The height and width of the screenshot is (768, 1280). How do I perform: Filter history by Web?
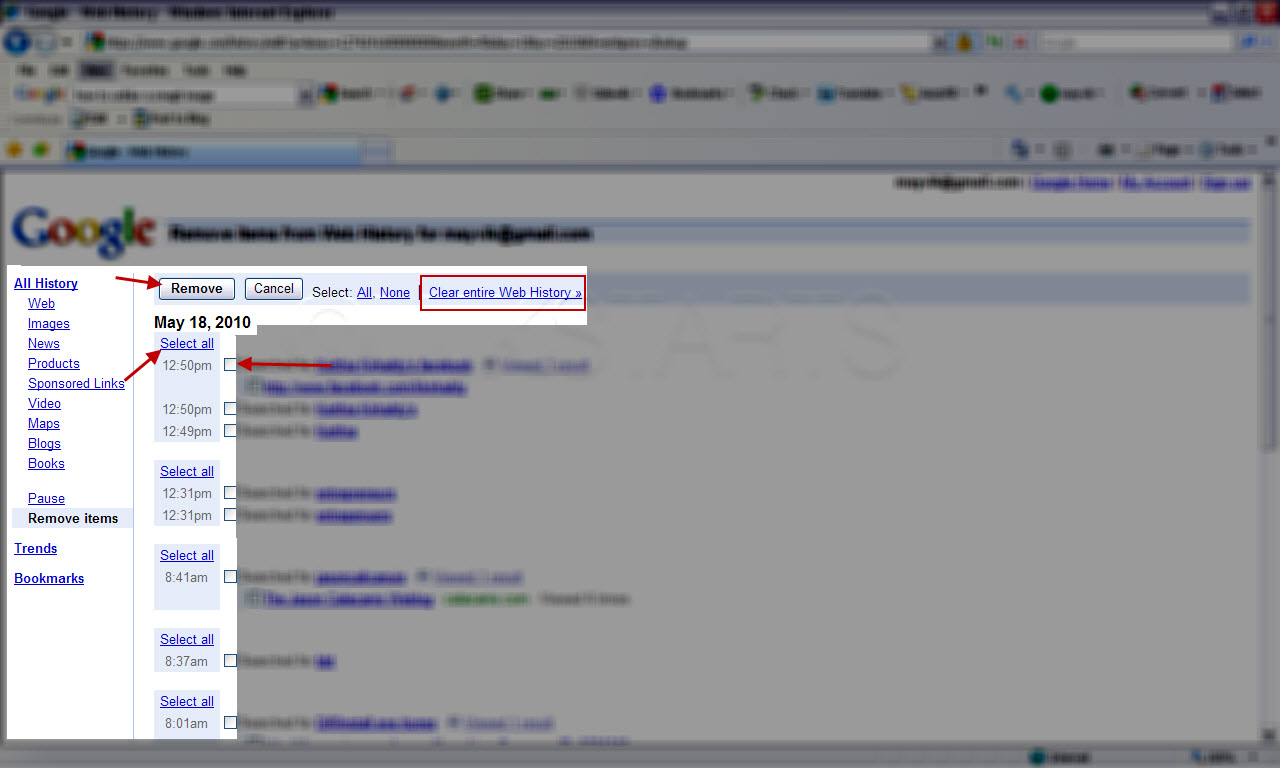point(41,304)
